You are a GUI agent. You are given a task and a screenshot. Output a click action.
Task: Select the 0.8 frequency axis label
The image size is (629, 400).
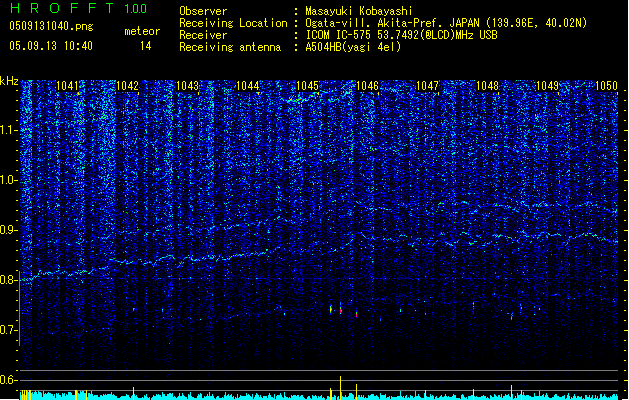(x=9, y=280)
